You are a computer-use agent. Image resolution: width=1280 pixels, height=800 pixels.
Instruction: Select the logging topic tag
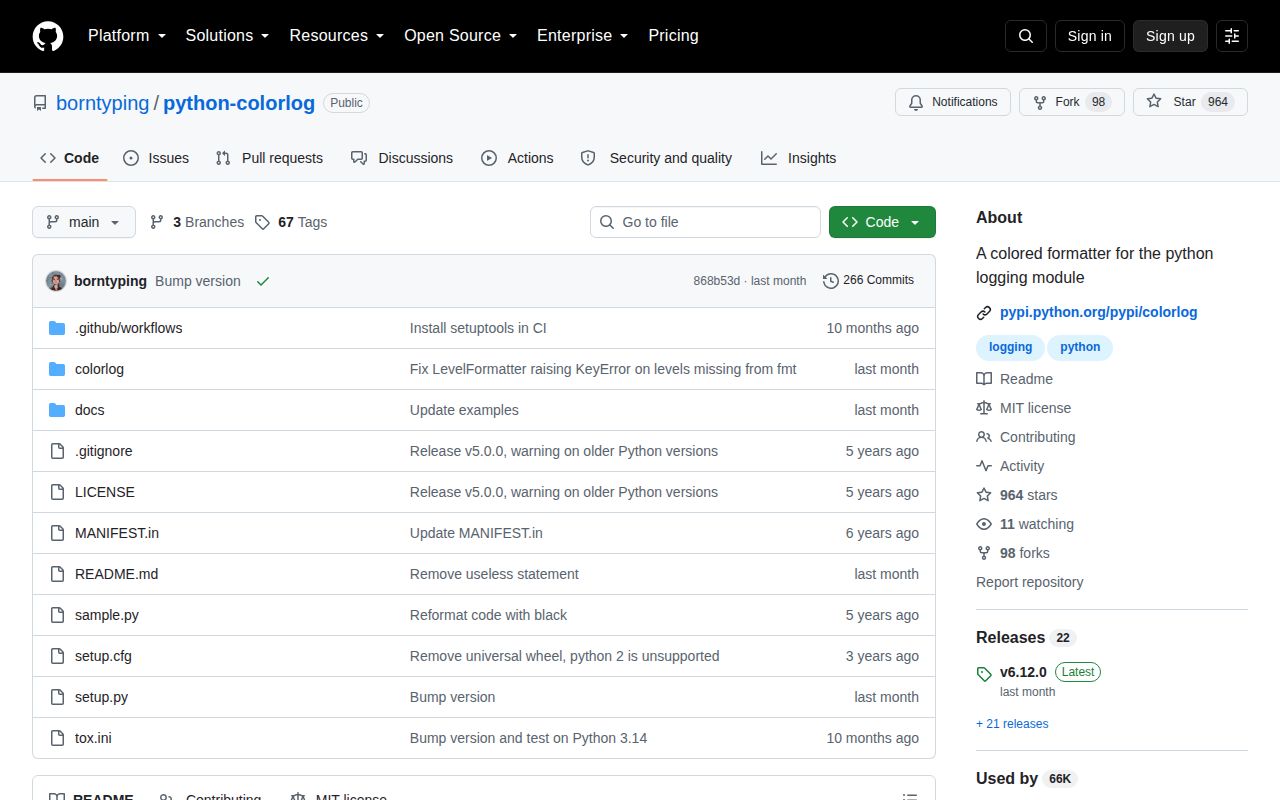[1010, 347]
